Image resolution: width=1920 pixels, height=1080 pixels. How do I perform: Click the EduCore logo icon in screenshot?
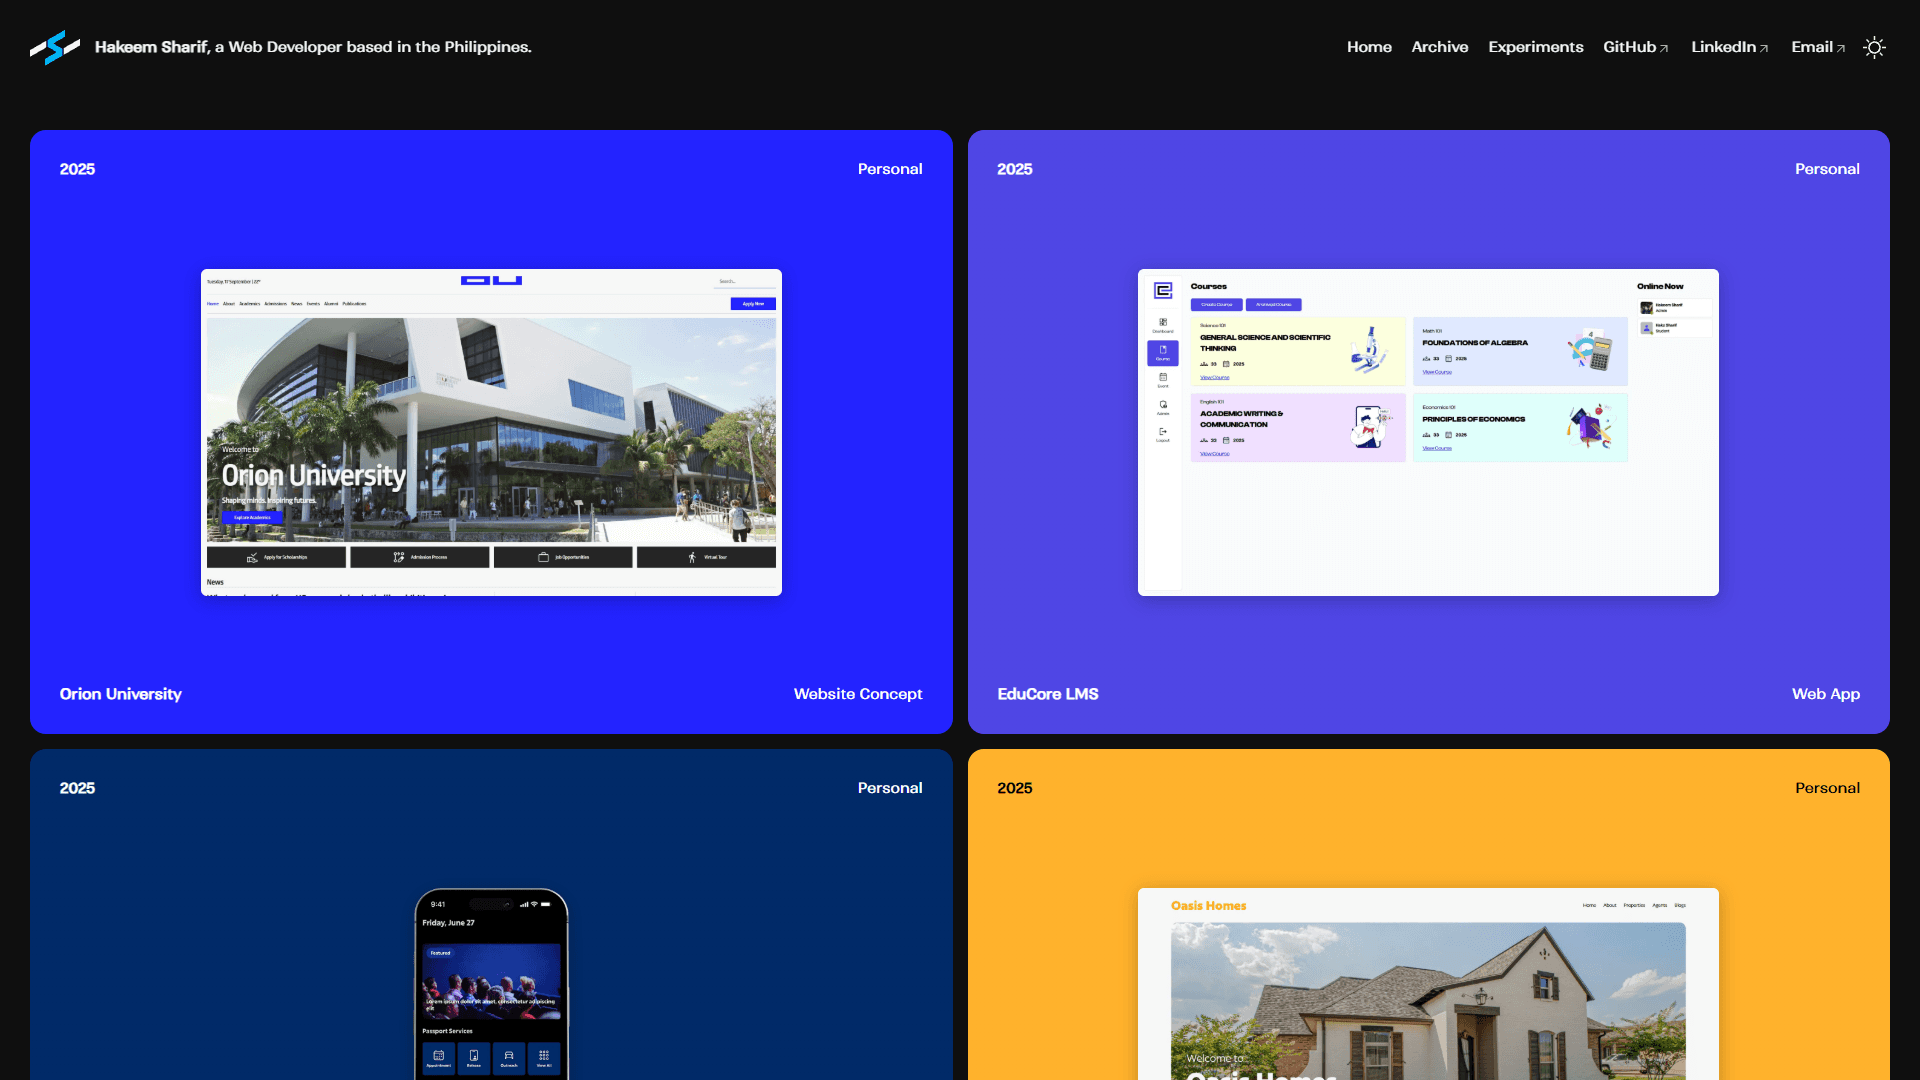coord(1163,290)
